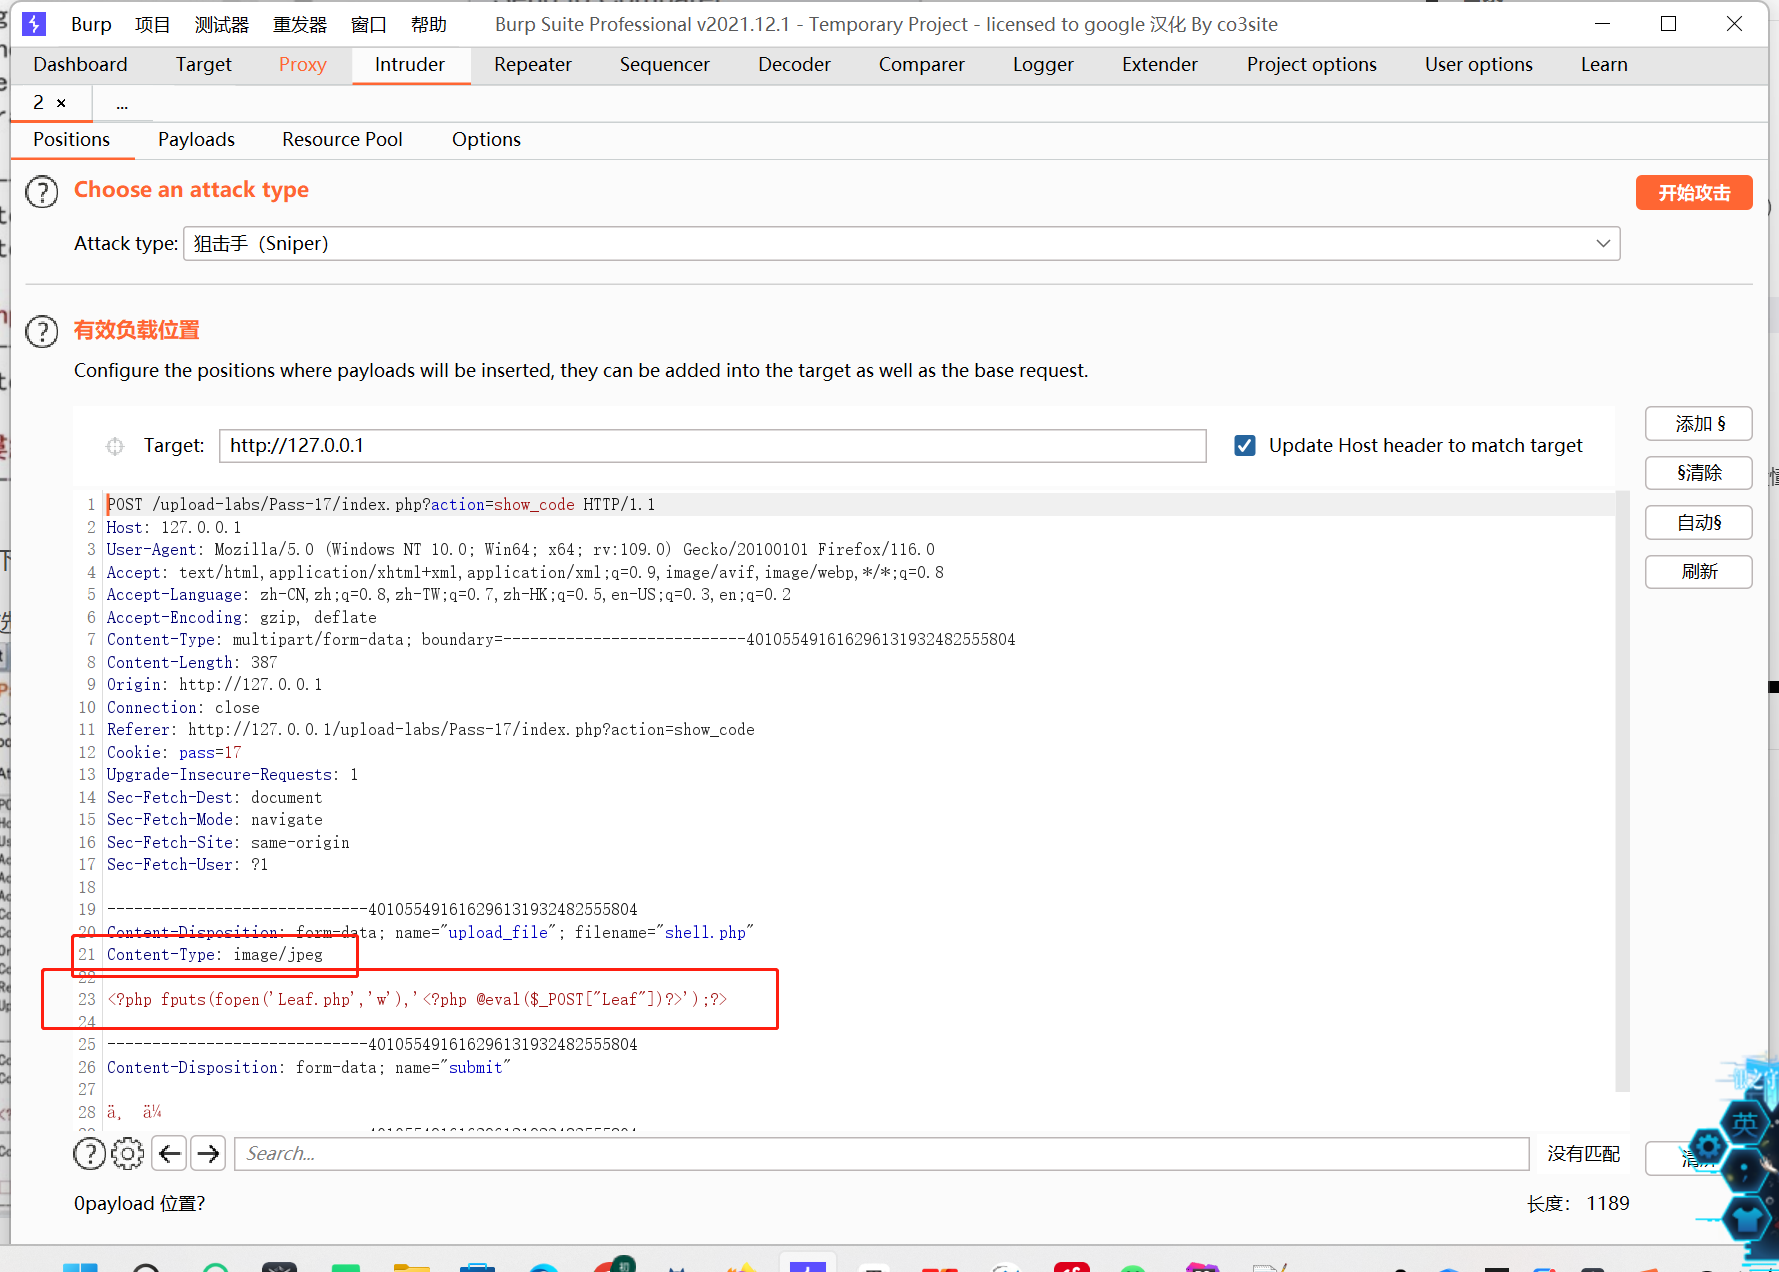
Task: Click the Search input field
Action: pyautogui.click(x=881, y=1154)
